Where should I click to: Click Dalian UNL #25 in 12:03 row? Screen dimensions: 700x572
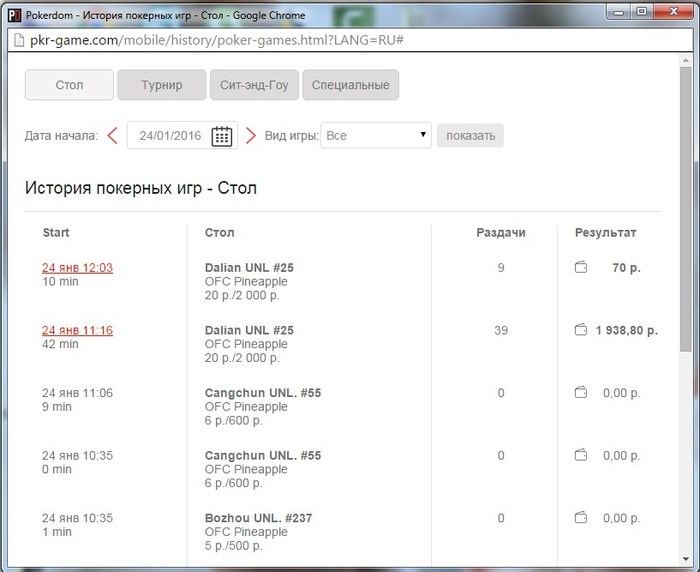pos(249,267)
